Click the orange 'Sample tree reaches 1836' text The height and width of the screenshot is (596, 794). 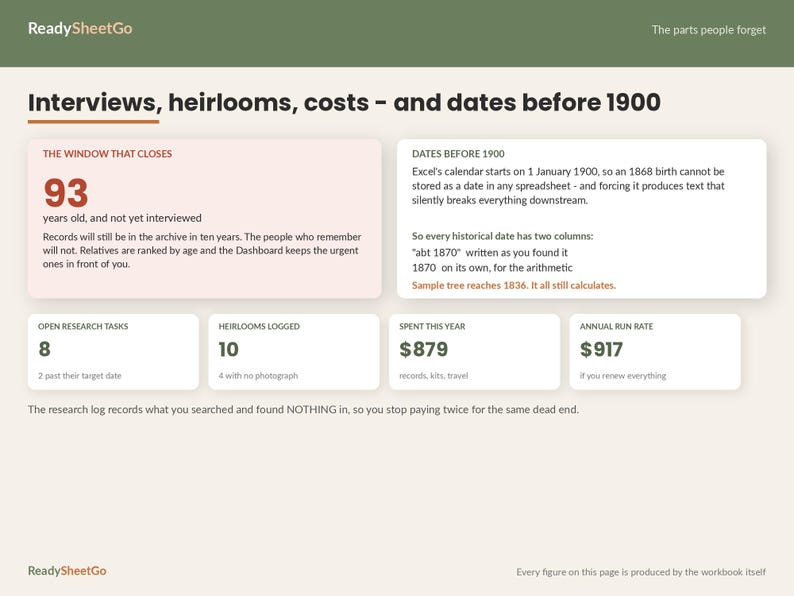(514, 286)
